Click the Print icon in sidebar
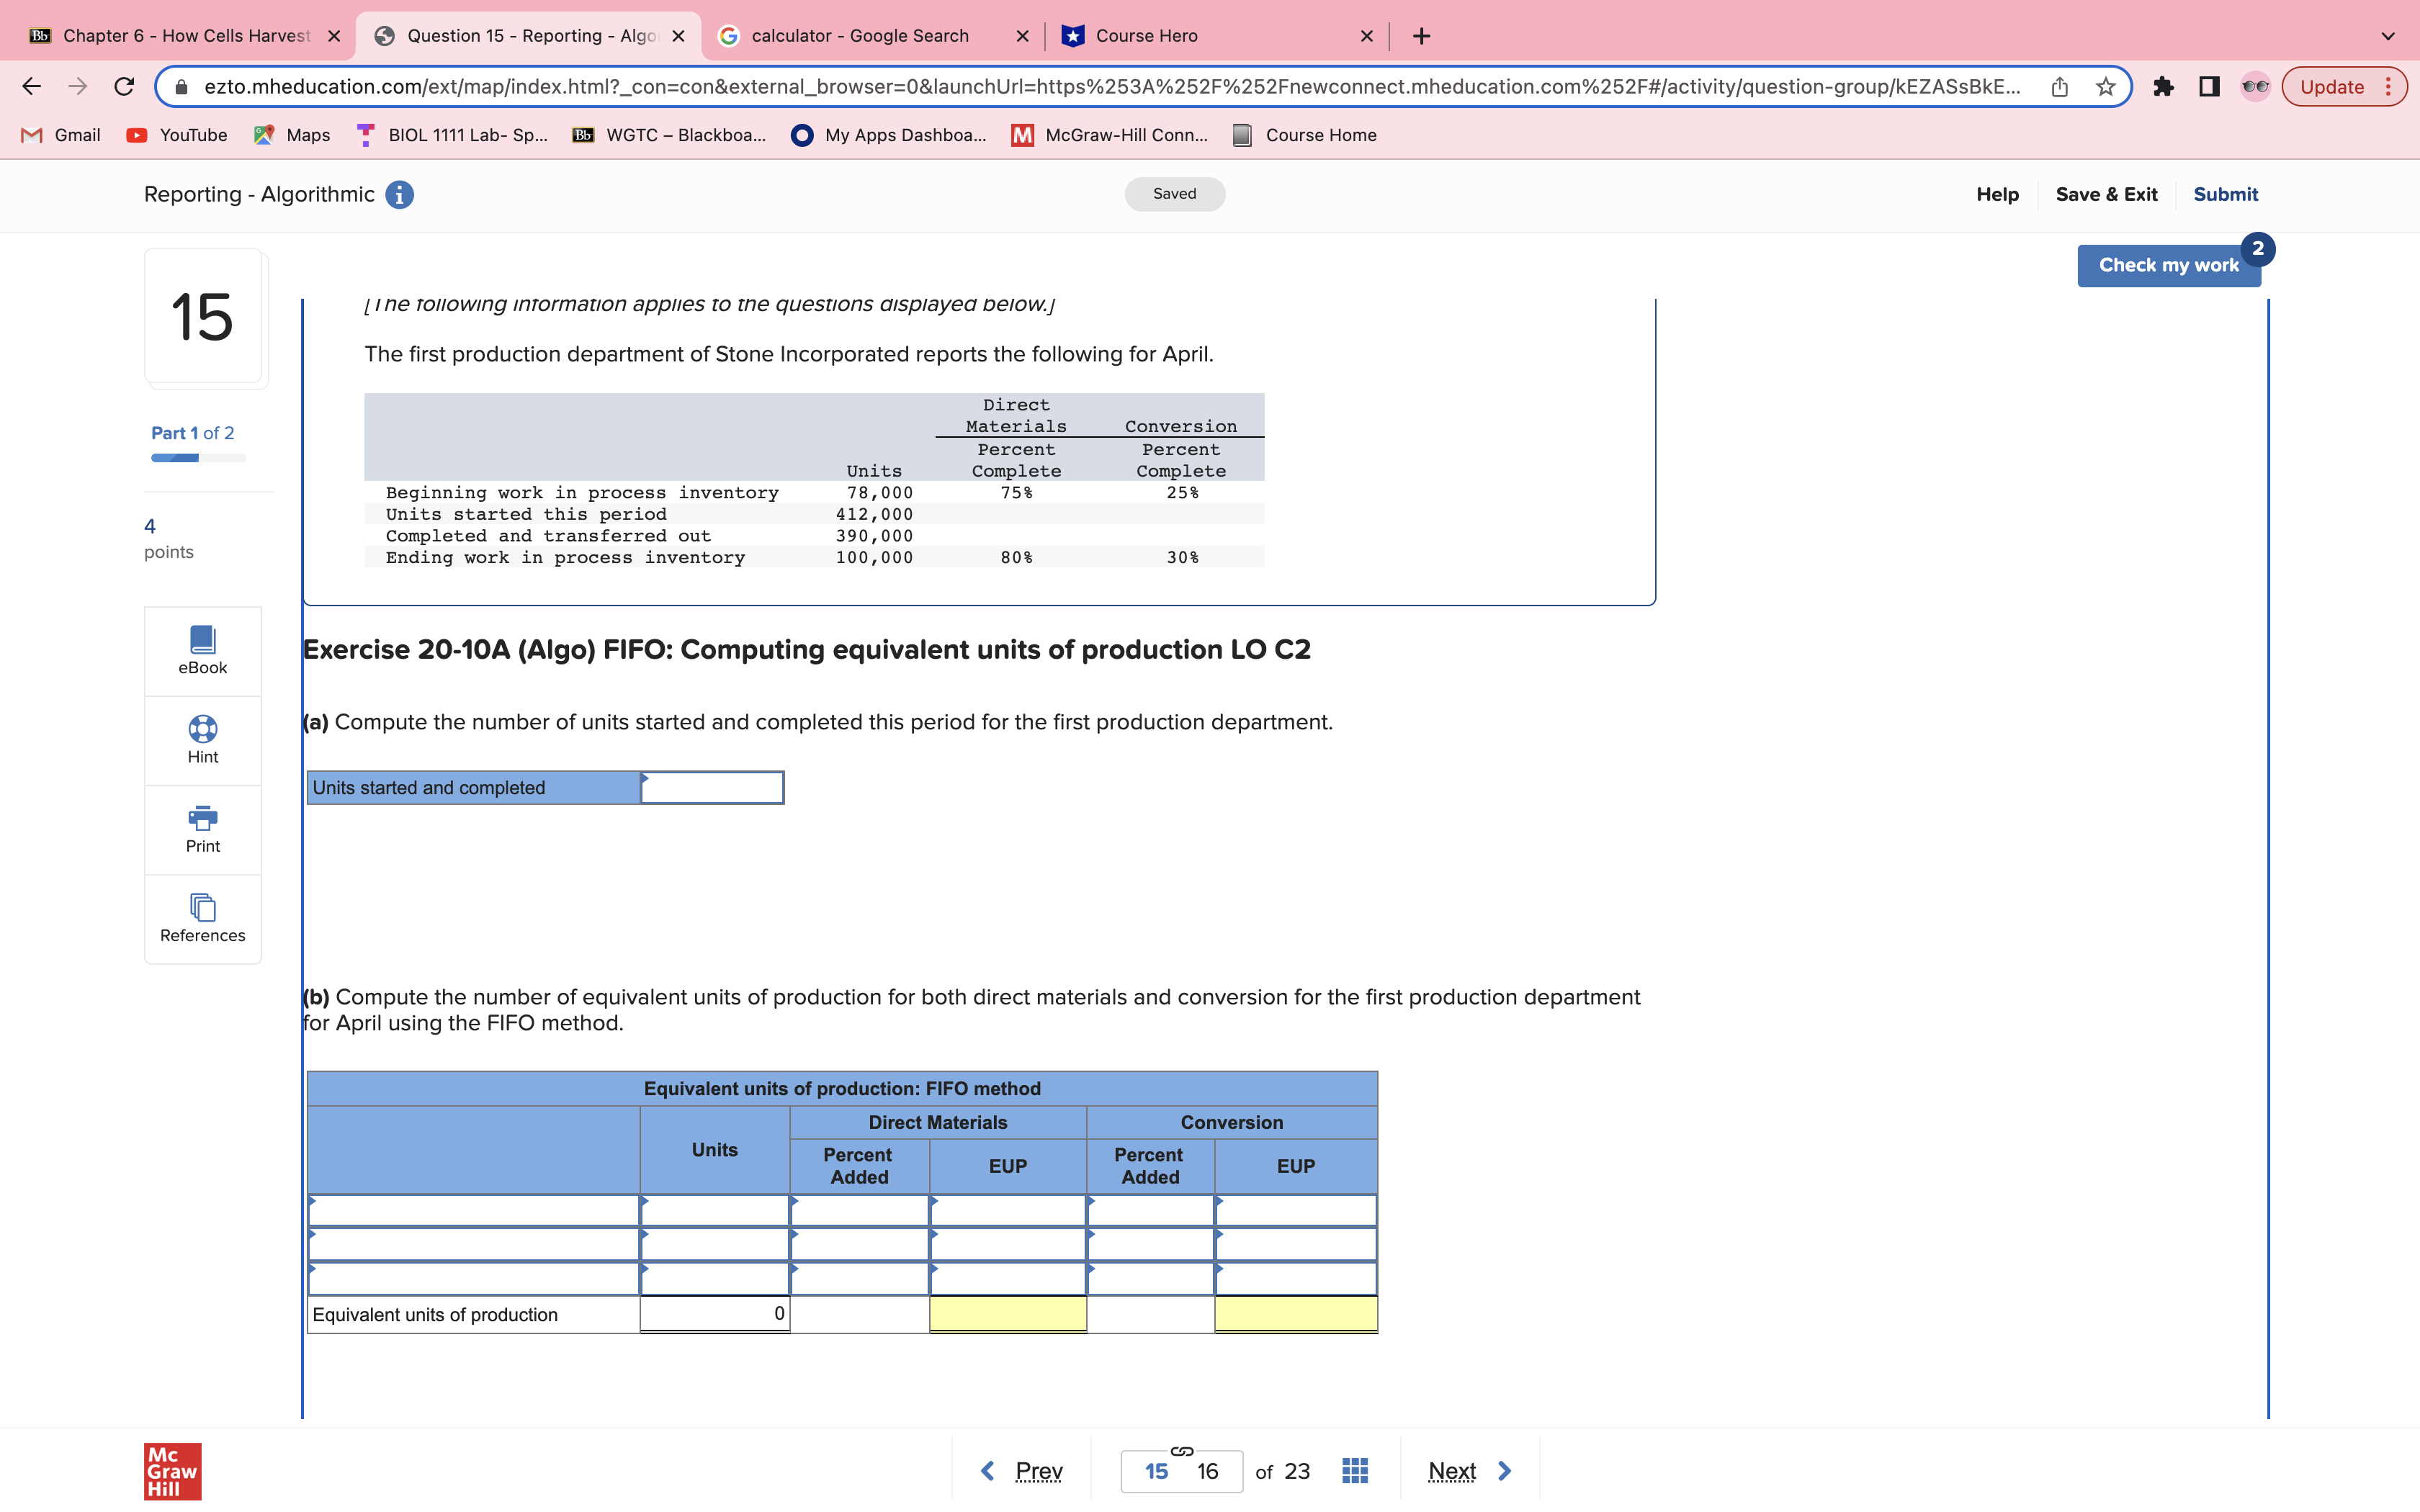 [x=202, y=819]
